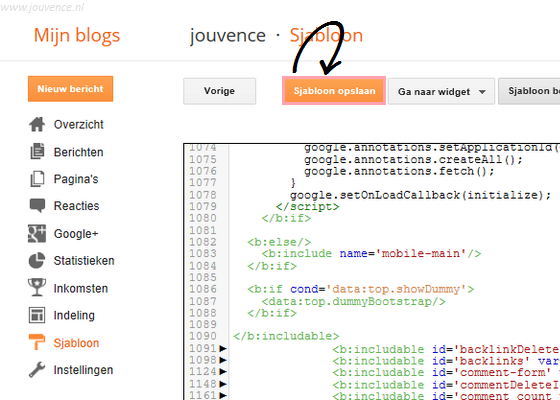Image resolution: width=560 pixels, height=400 pixels.
Task: Expand the folded code at line 1098
Action: [x=223, y=360]
